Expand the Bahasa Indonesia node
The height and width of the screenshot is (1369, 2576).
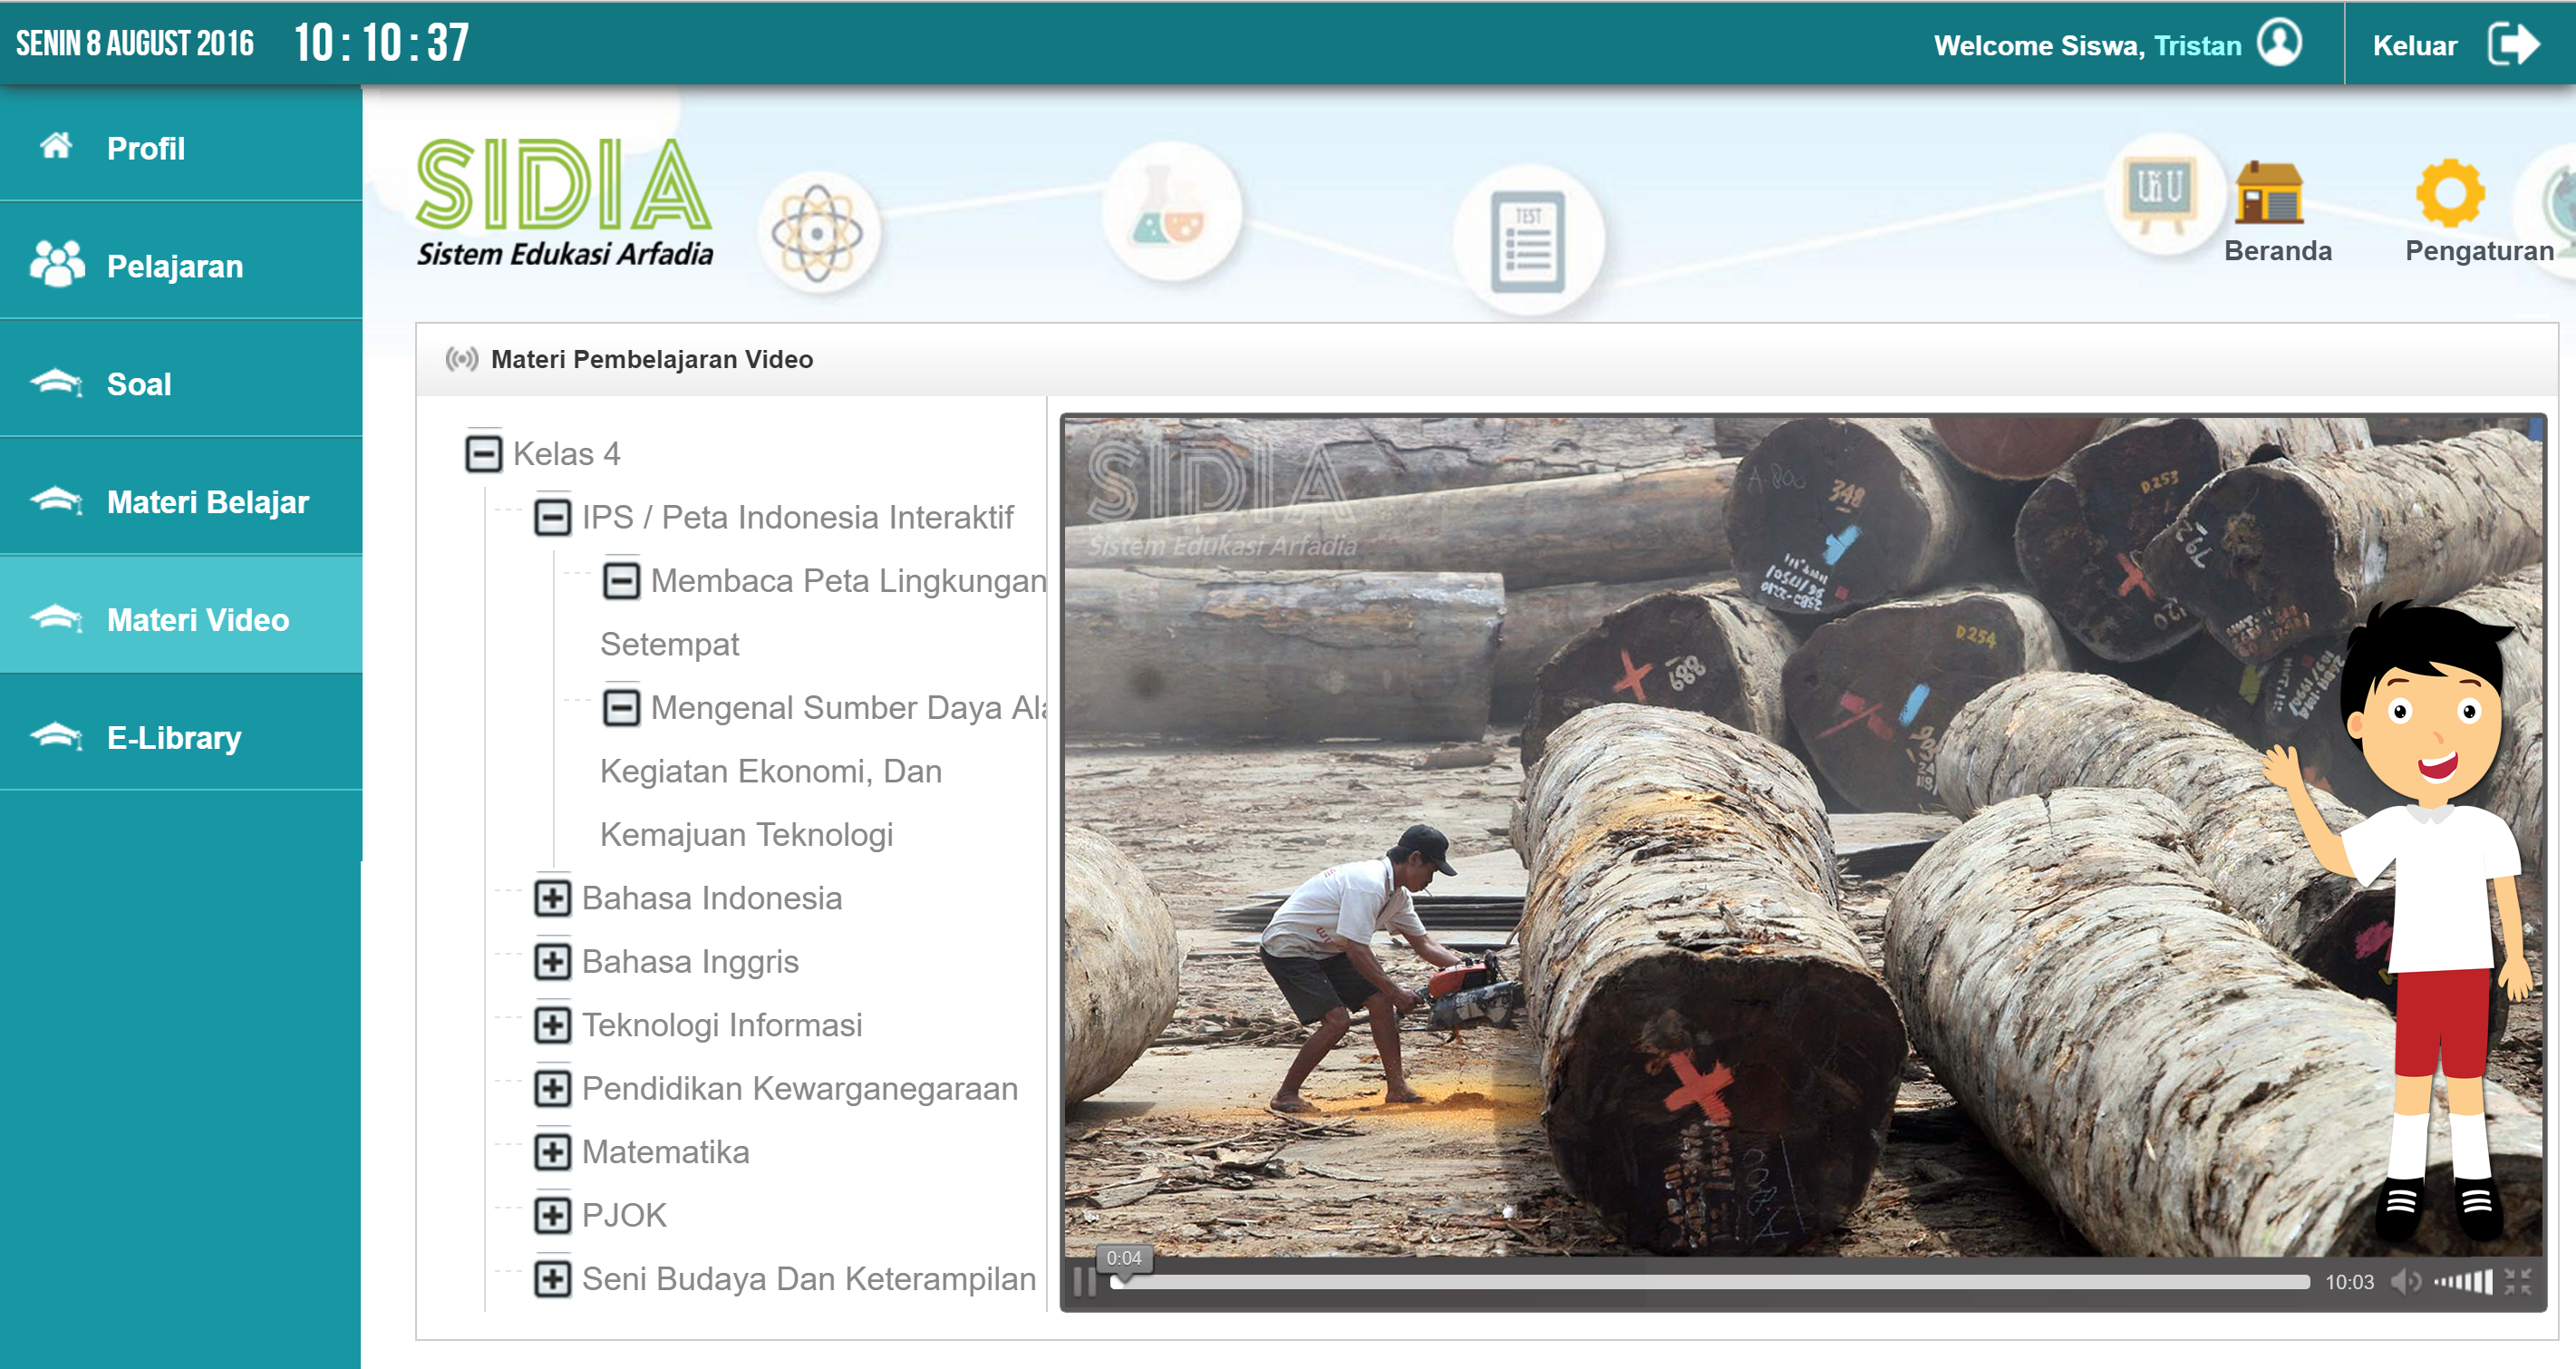(553, 898)
